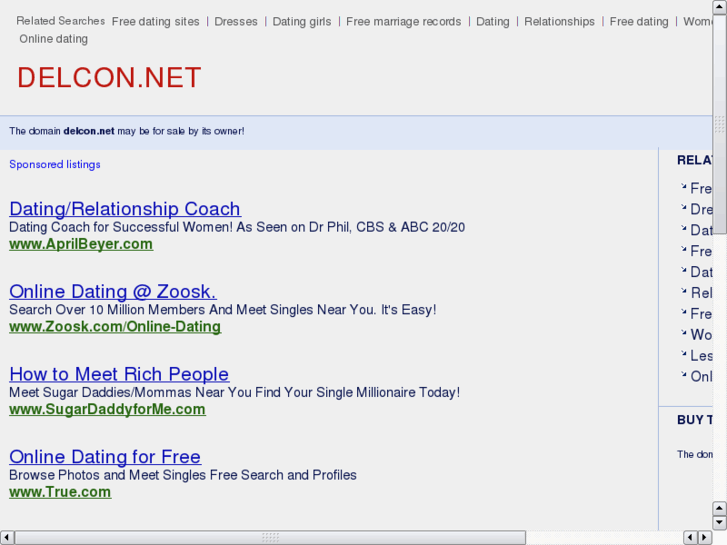
Task: Click the arrow bullet beside 'Rel' in sidebar
Action: click(683, 291)
